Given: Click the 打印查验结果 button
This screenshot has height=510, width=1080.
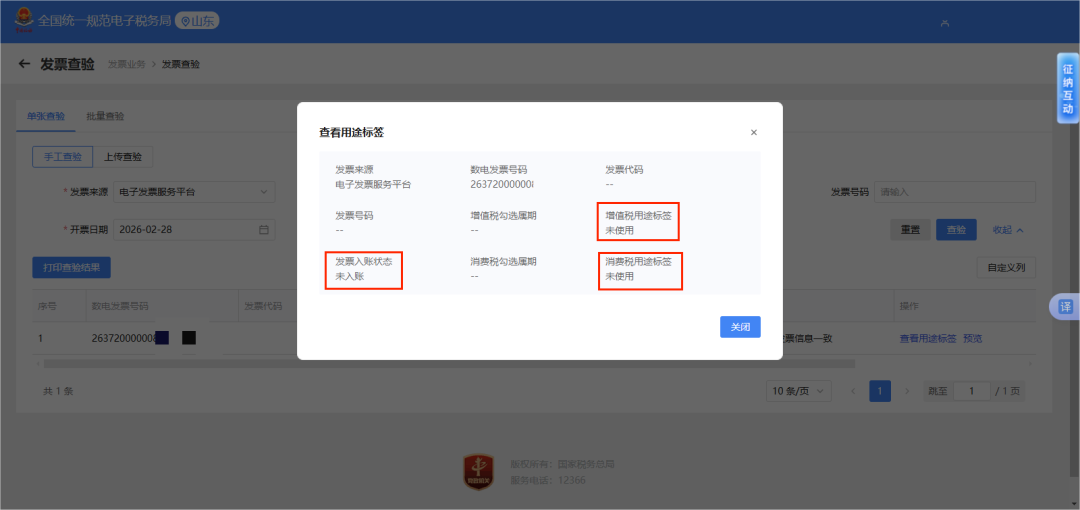Looking at the screenshot, I should coord(71,267).
